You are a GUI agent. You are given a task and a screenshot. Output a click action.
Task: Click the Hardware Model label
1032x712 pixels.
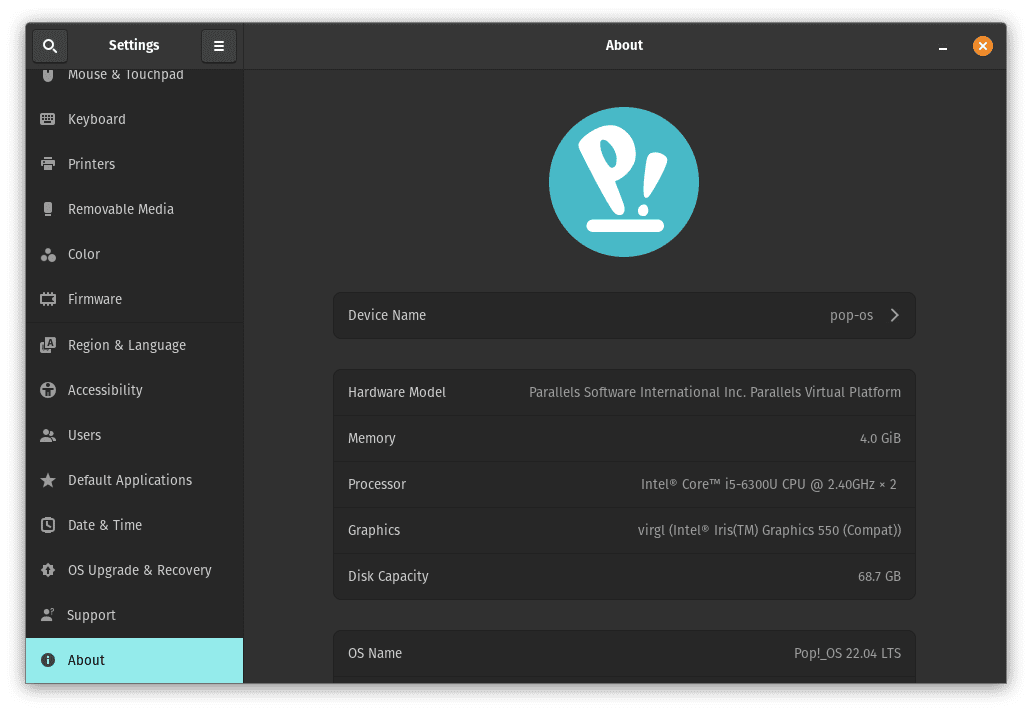(x=397, y=392)
